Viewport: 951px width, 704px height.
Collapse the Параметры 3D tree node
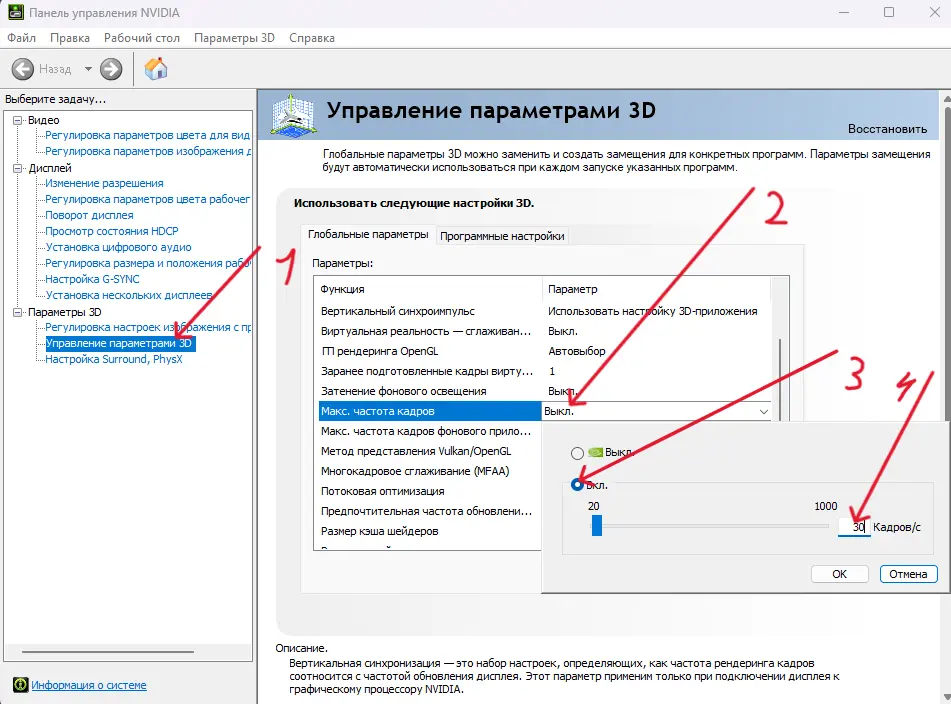point(18,312)
